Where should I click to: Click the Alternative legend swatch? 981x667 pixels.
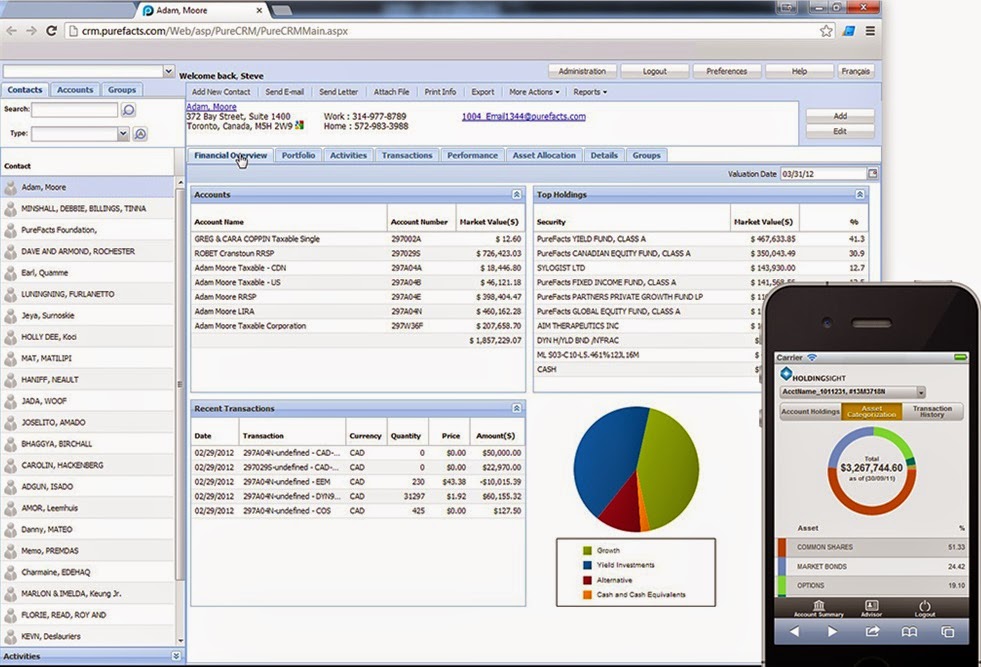point(587,580)
